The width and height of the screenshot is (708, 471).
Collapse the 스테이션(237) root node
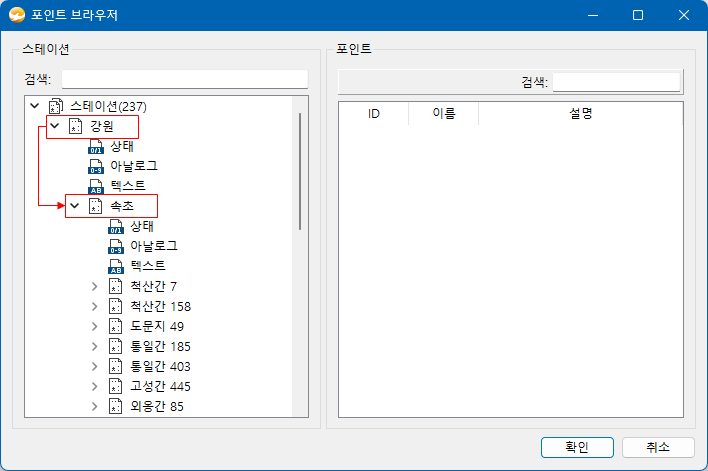tap(35, 106)
